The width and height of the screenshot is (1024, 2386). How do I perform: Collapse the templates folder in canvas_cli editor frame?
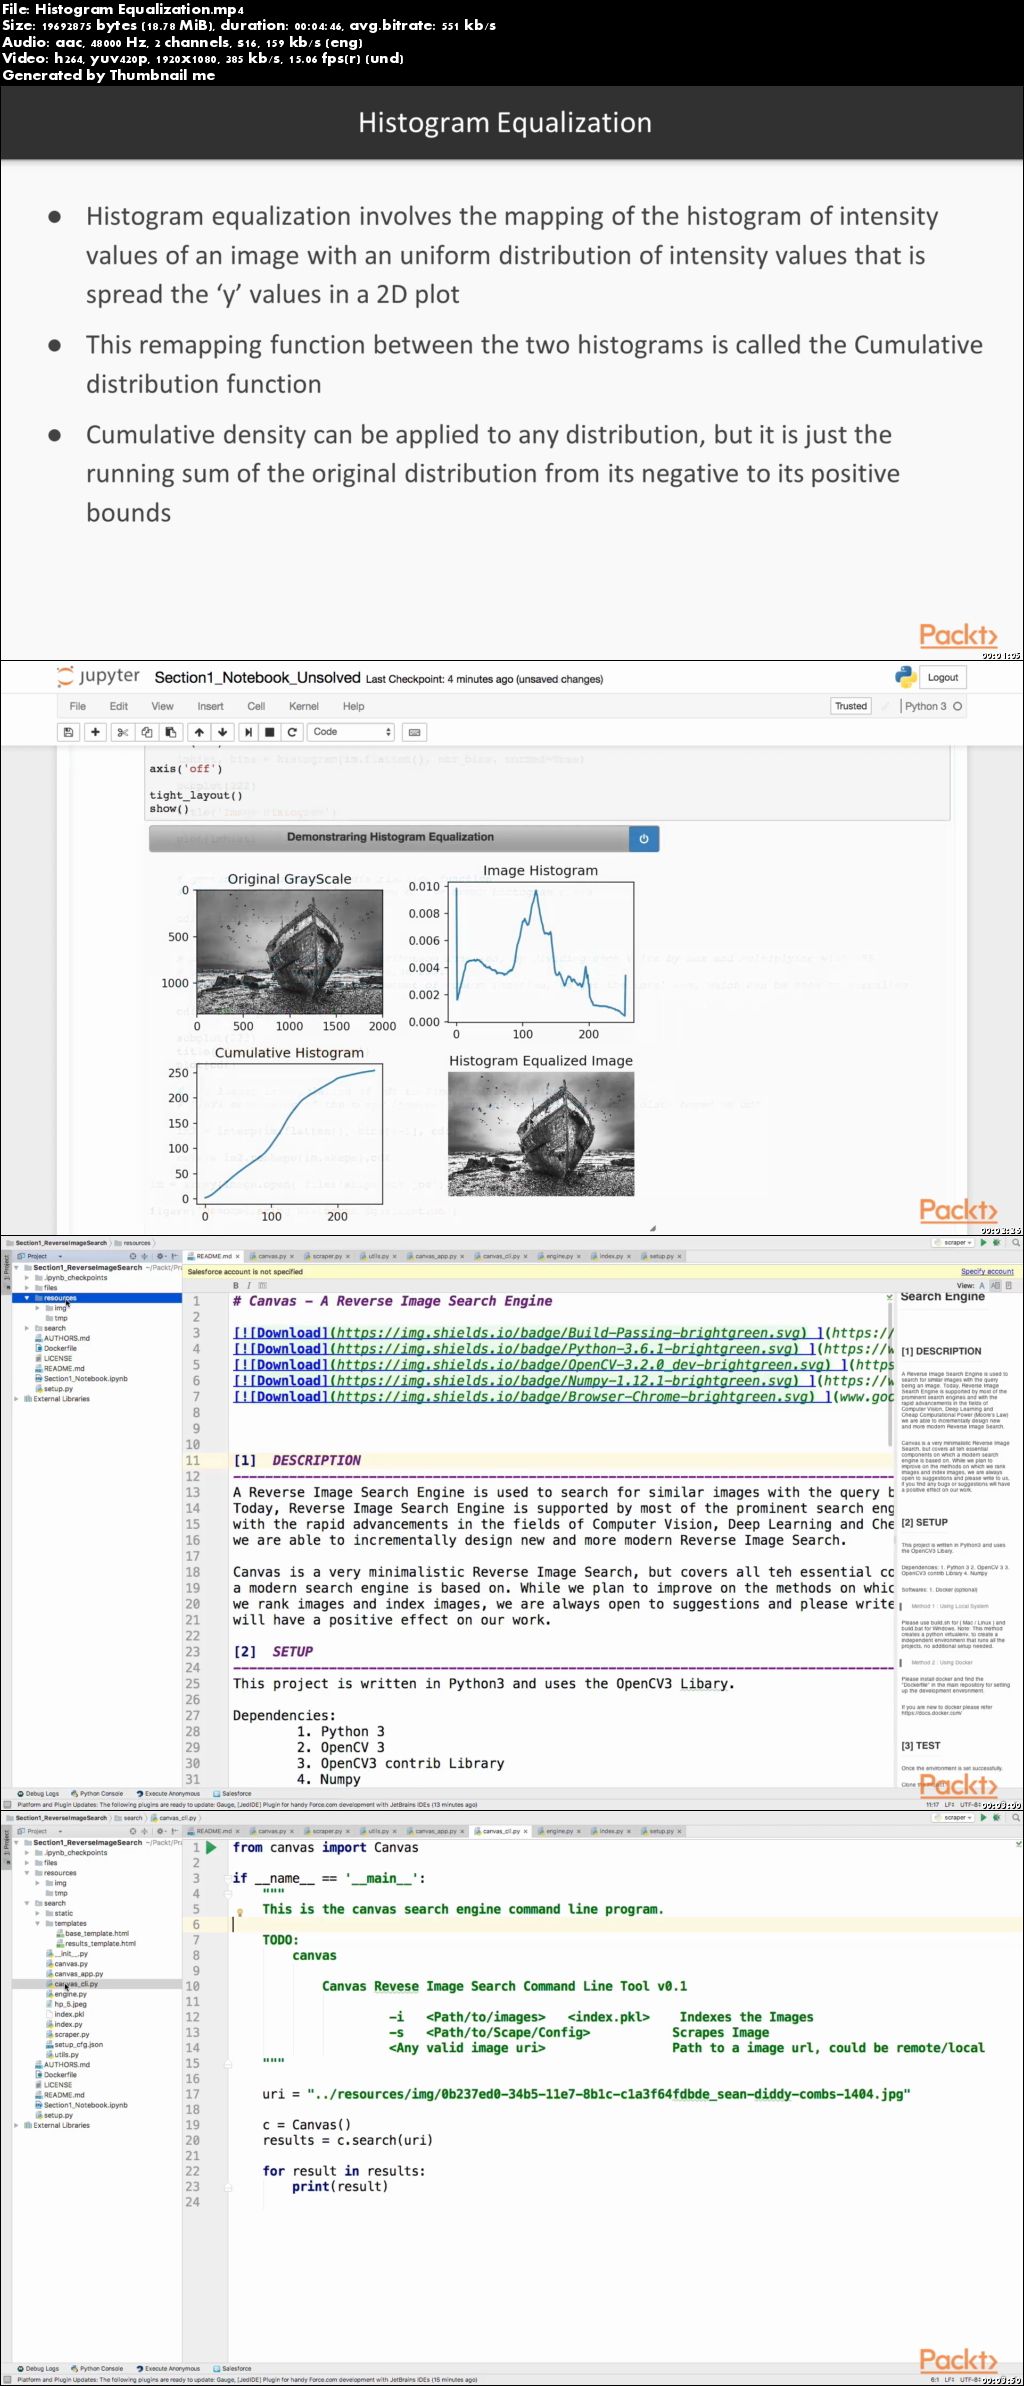[x=38, y=1923]
